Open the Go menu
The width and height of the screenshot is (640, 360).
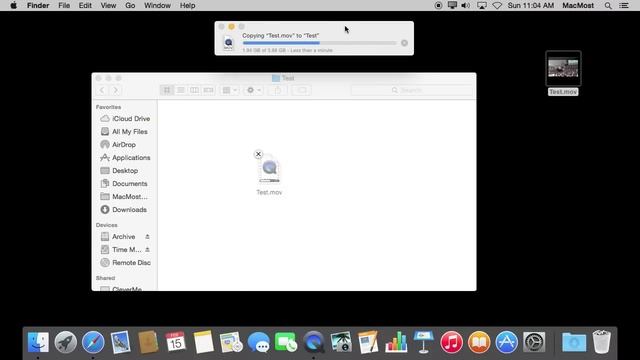click(x=130, y=6)
